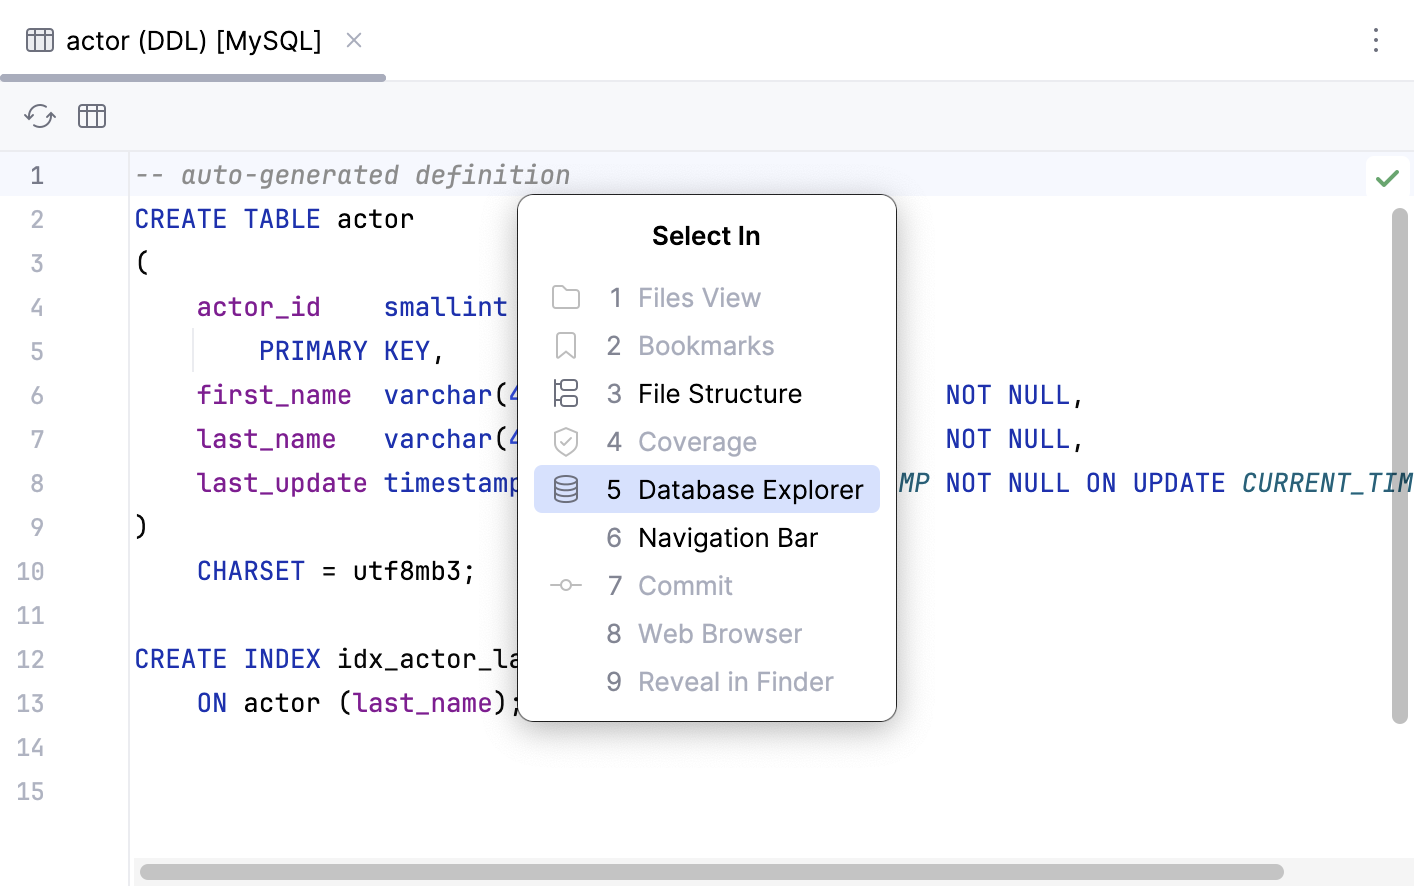Select Database Explorer in the popup

coord(750,489)
